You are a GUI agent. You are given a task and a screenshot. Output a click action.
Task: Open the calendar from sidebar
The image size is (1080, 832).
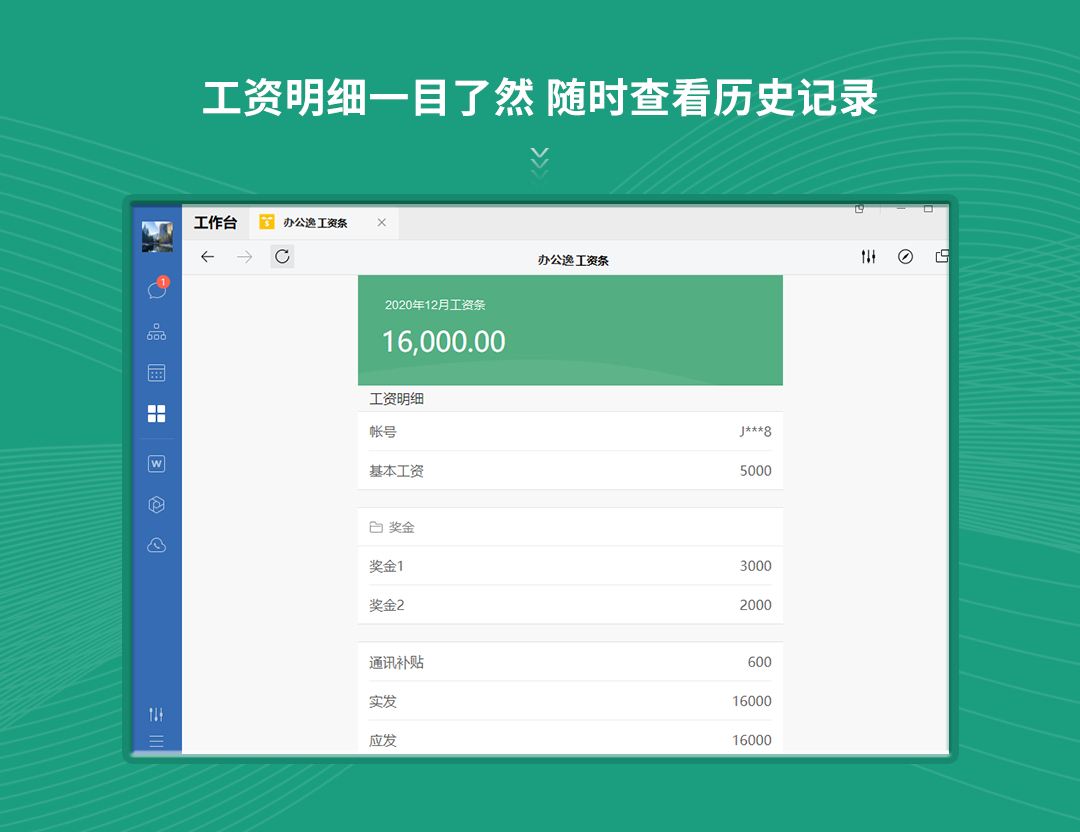pos(156,373)
